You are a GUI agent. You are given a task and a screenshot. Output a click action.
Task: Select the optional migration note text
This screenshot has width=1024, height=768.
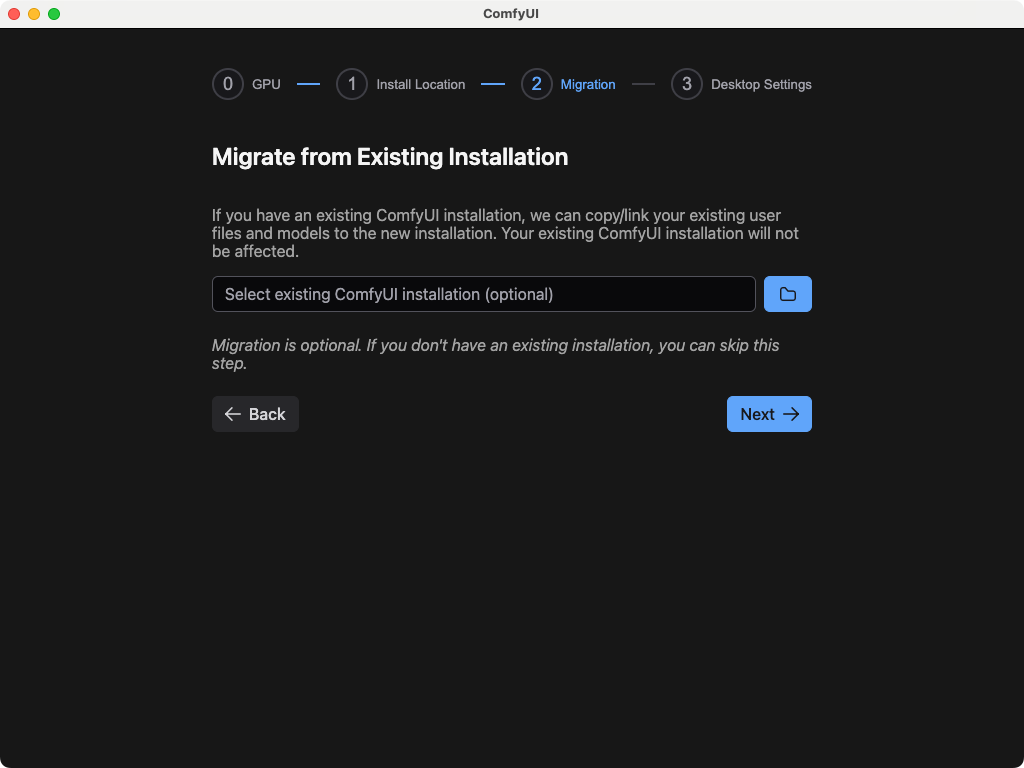[x=493, y=354]
